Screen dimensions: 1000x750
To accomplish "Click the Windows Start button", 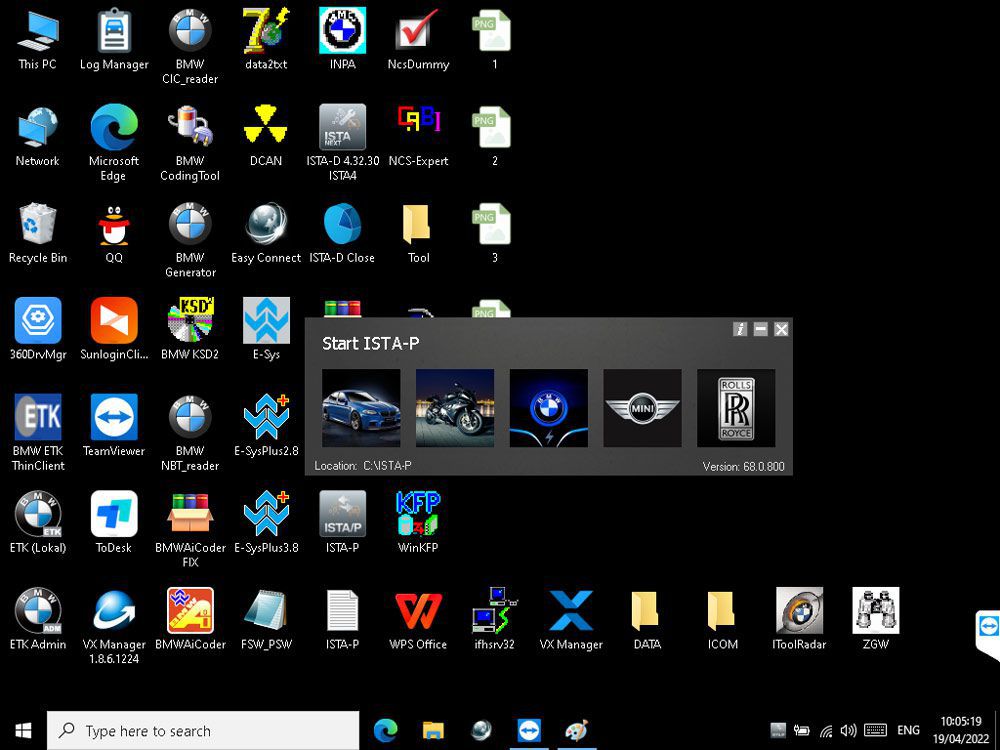I will pos(23,730).
